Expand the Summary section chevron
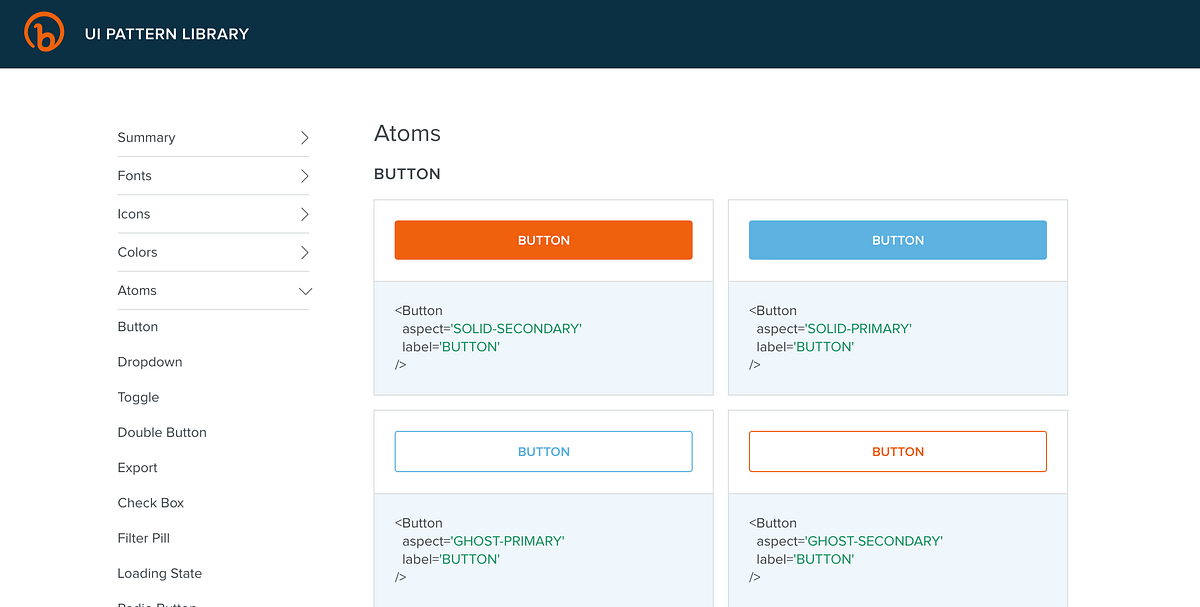The image size is (1200, 607). point(305,138)
